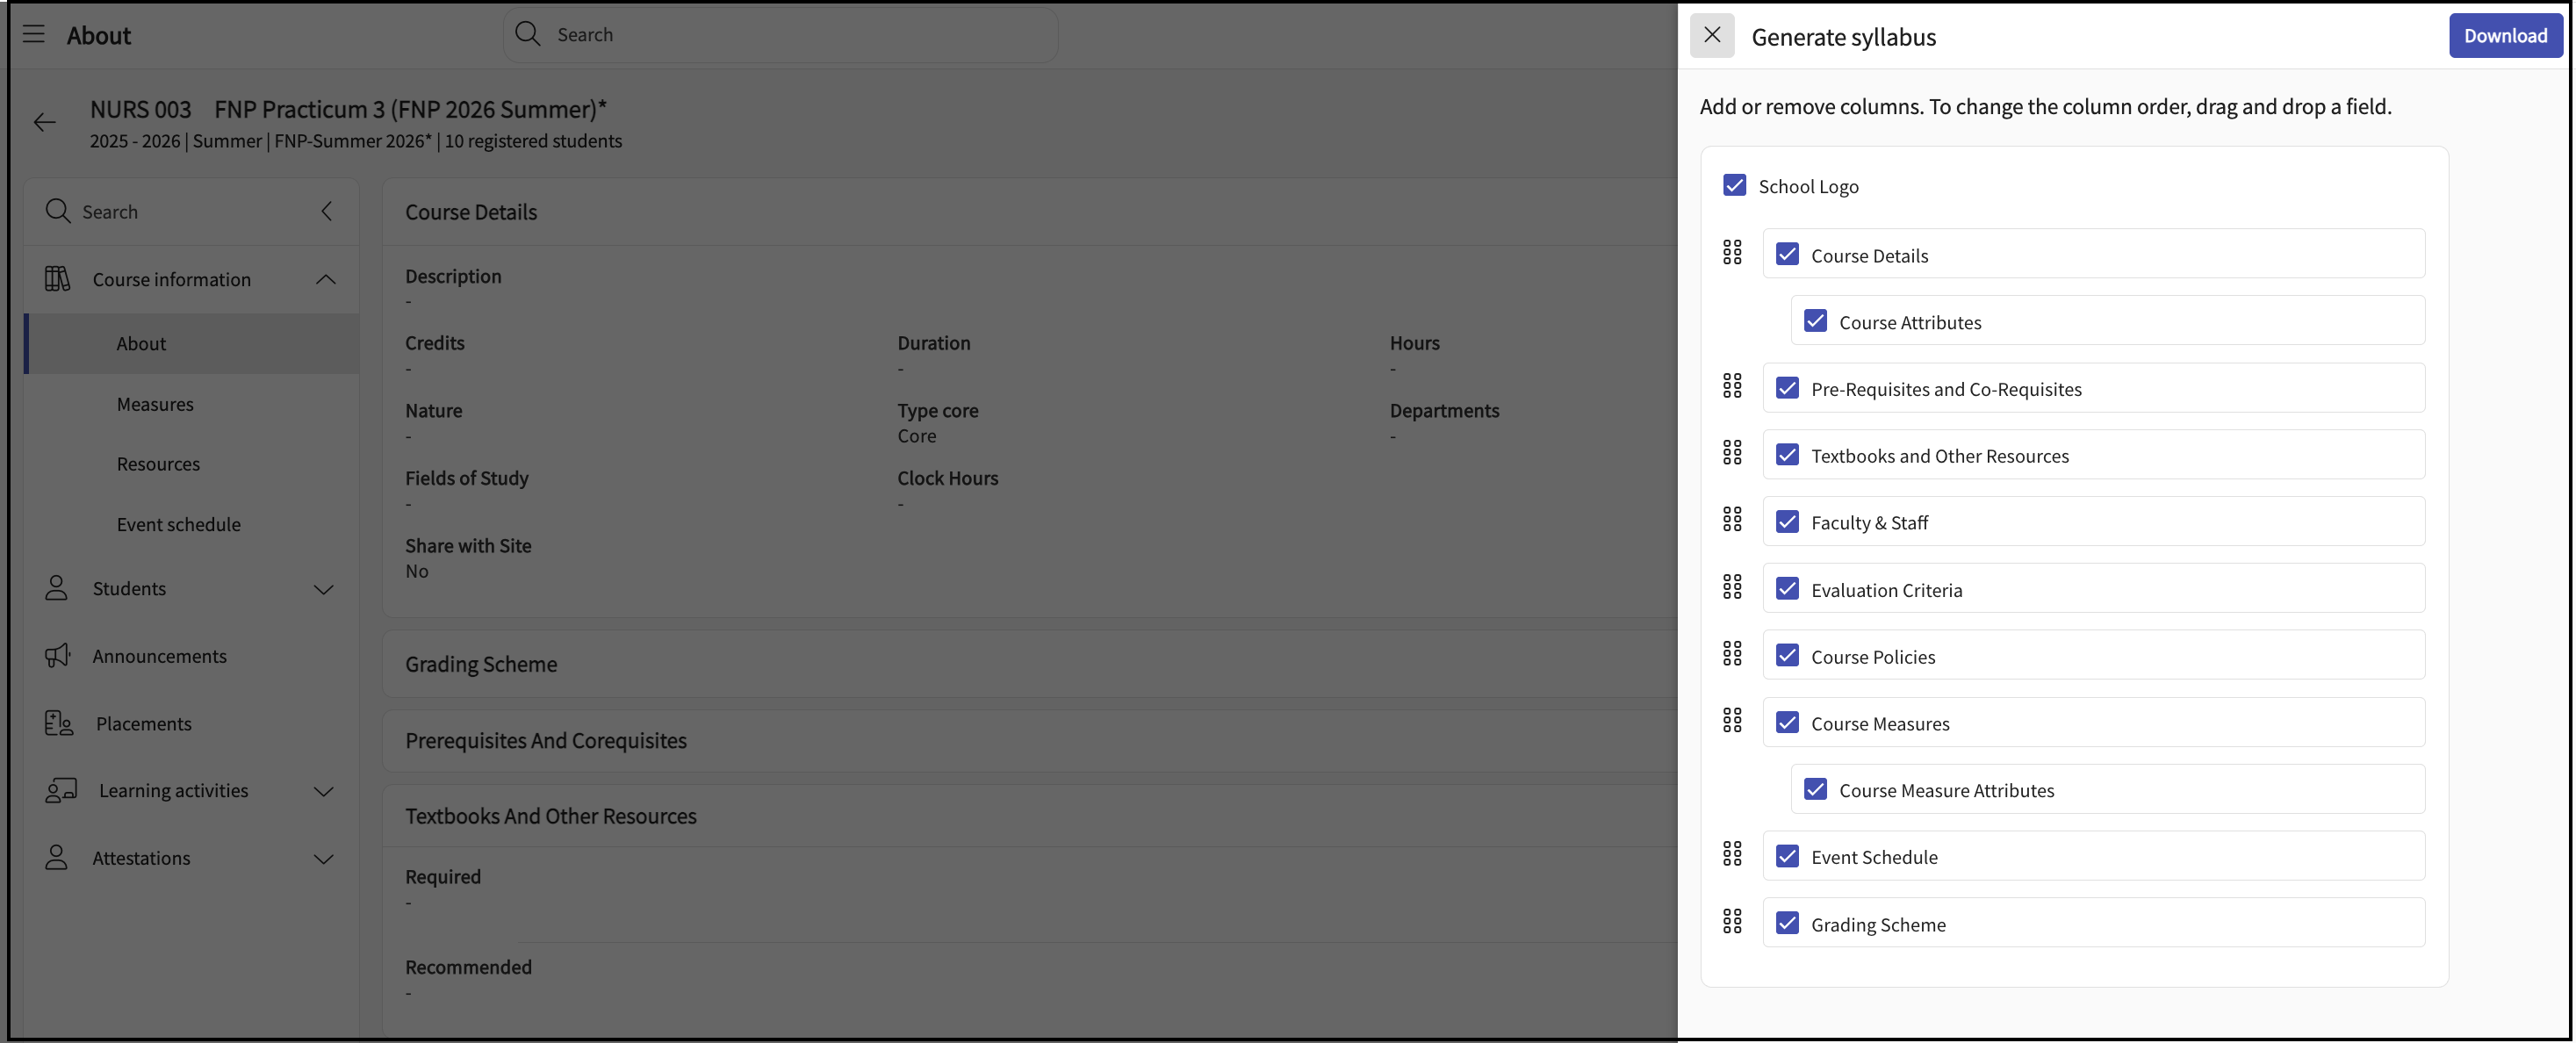Click the hamburger menu icon
The image size is (2576, 1043).
click(34, 35)
